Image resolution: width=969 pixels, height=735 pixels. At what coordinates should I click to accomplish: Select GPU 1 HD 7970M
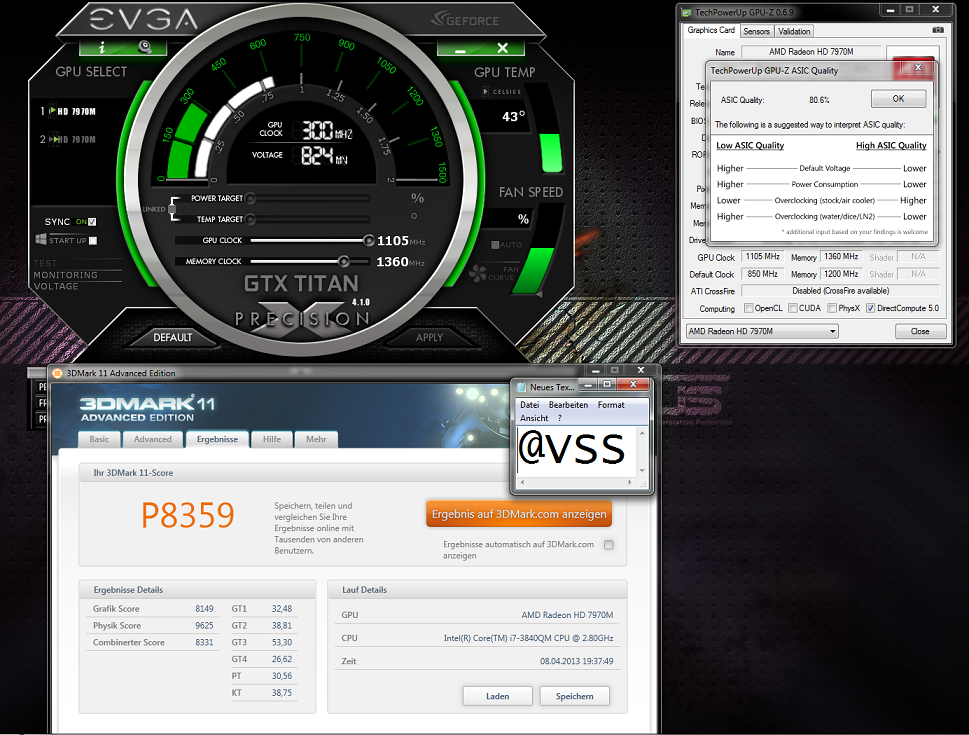pos(68,112)
